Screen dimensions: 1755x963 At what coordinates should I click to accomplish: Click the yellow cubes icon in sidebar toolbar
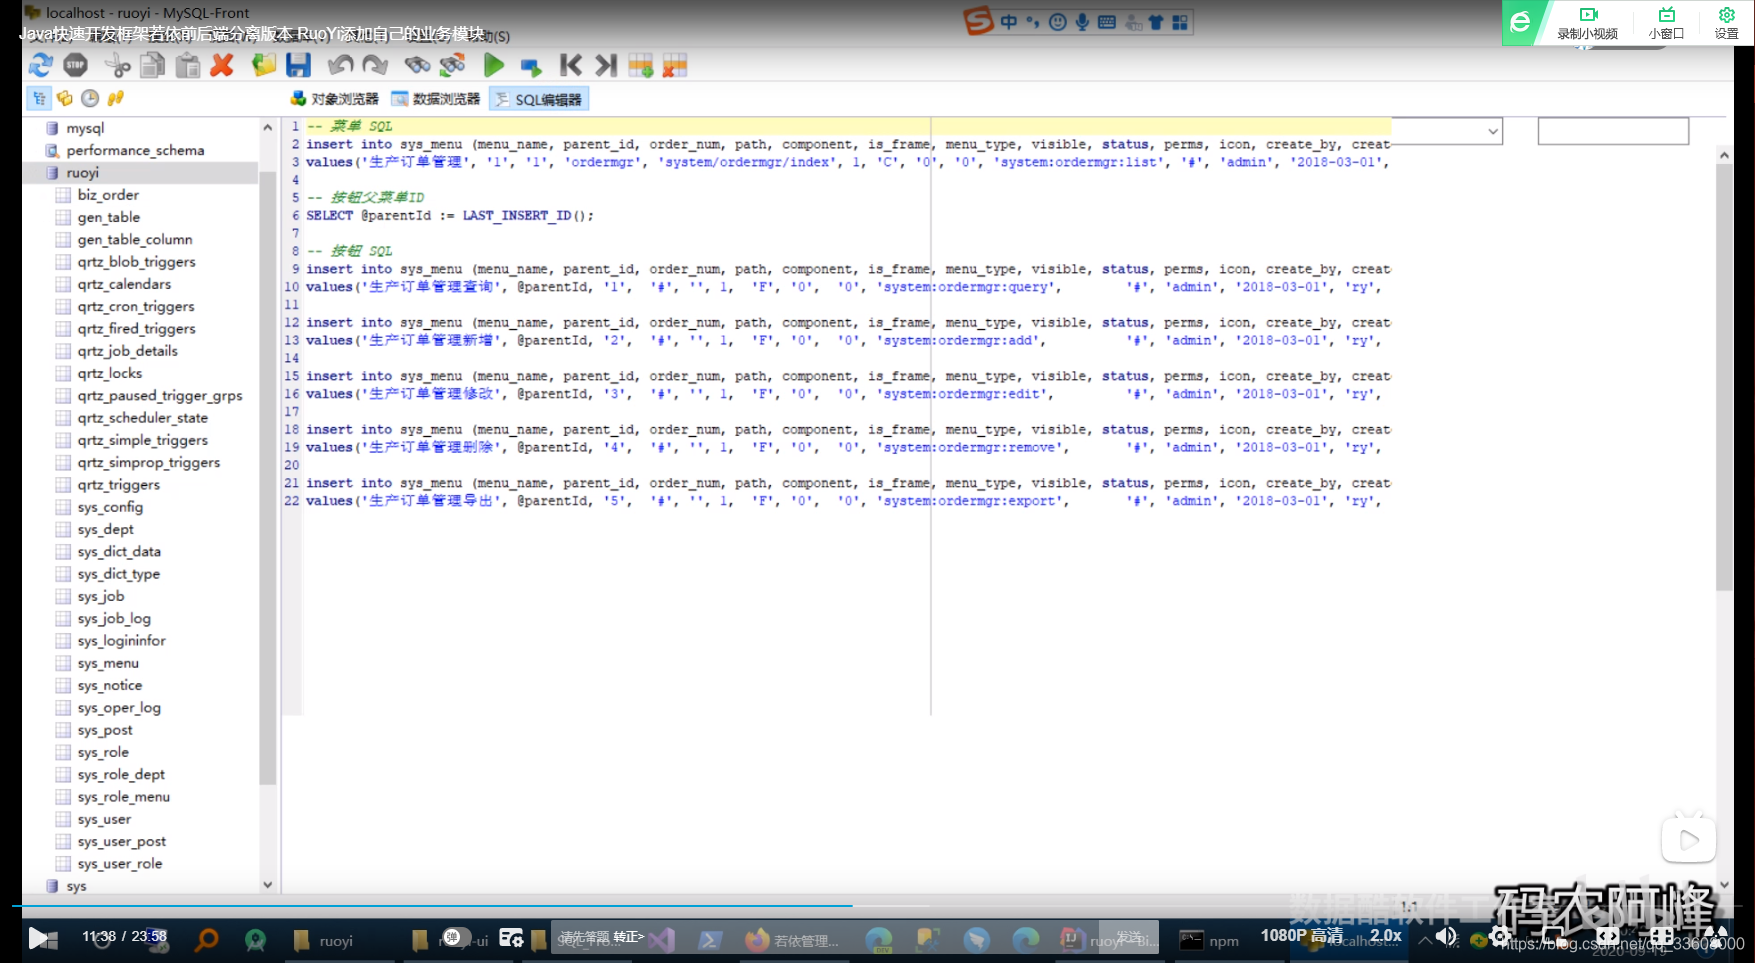pyautogui.click(x=65, y=98)
